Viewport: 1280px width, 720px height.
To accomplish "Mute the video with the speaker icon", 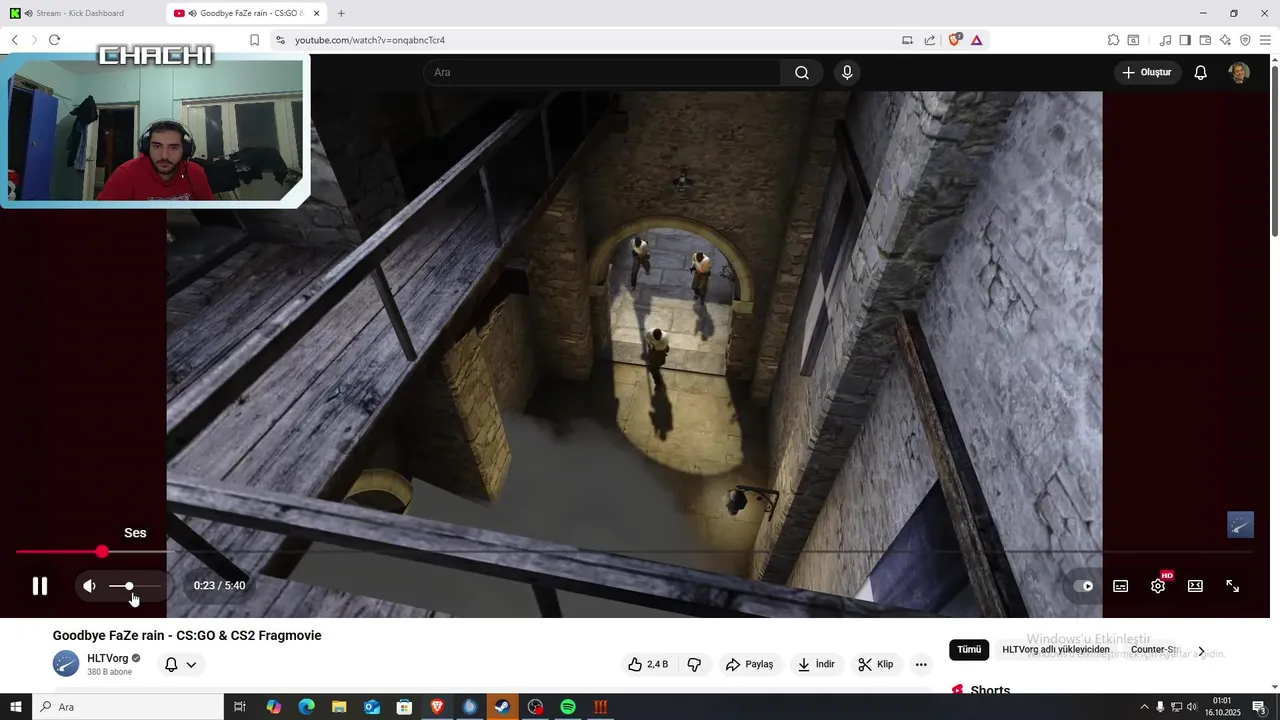I will pos(89,586).
